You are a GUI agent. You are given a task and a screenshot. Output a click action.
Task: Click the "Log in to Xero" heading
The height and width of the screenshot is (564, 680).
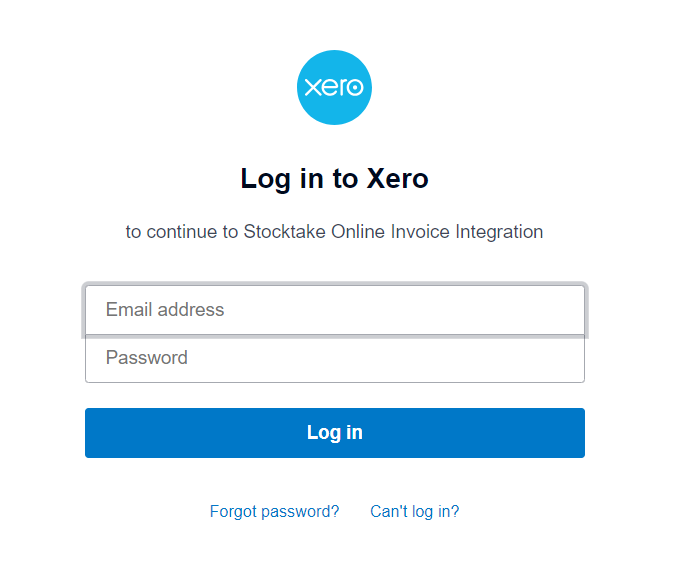[334, 179]
